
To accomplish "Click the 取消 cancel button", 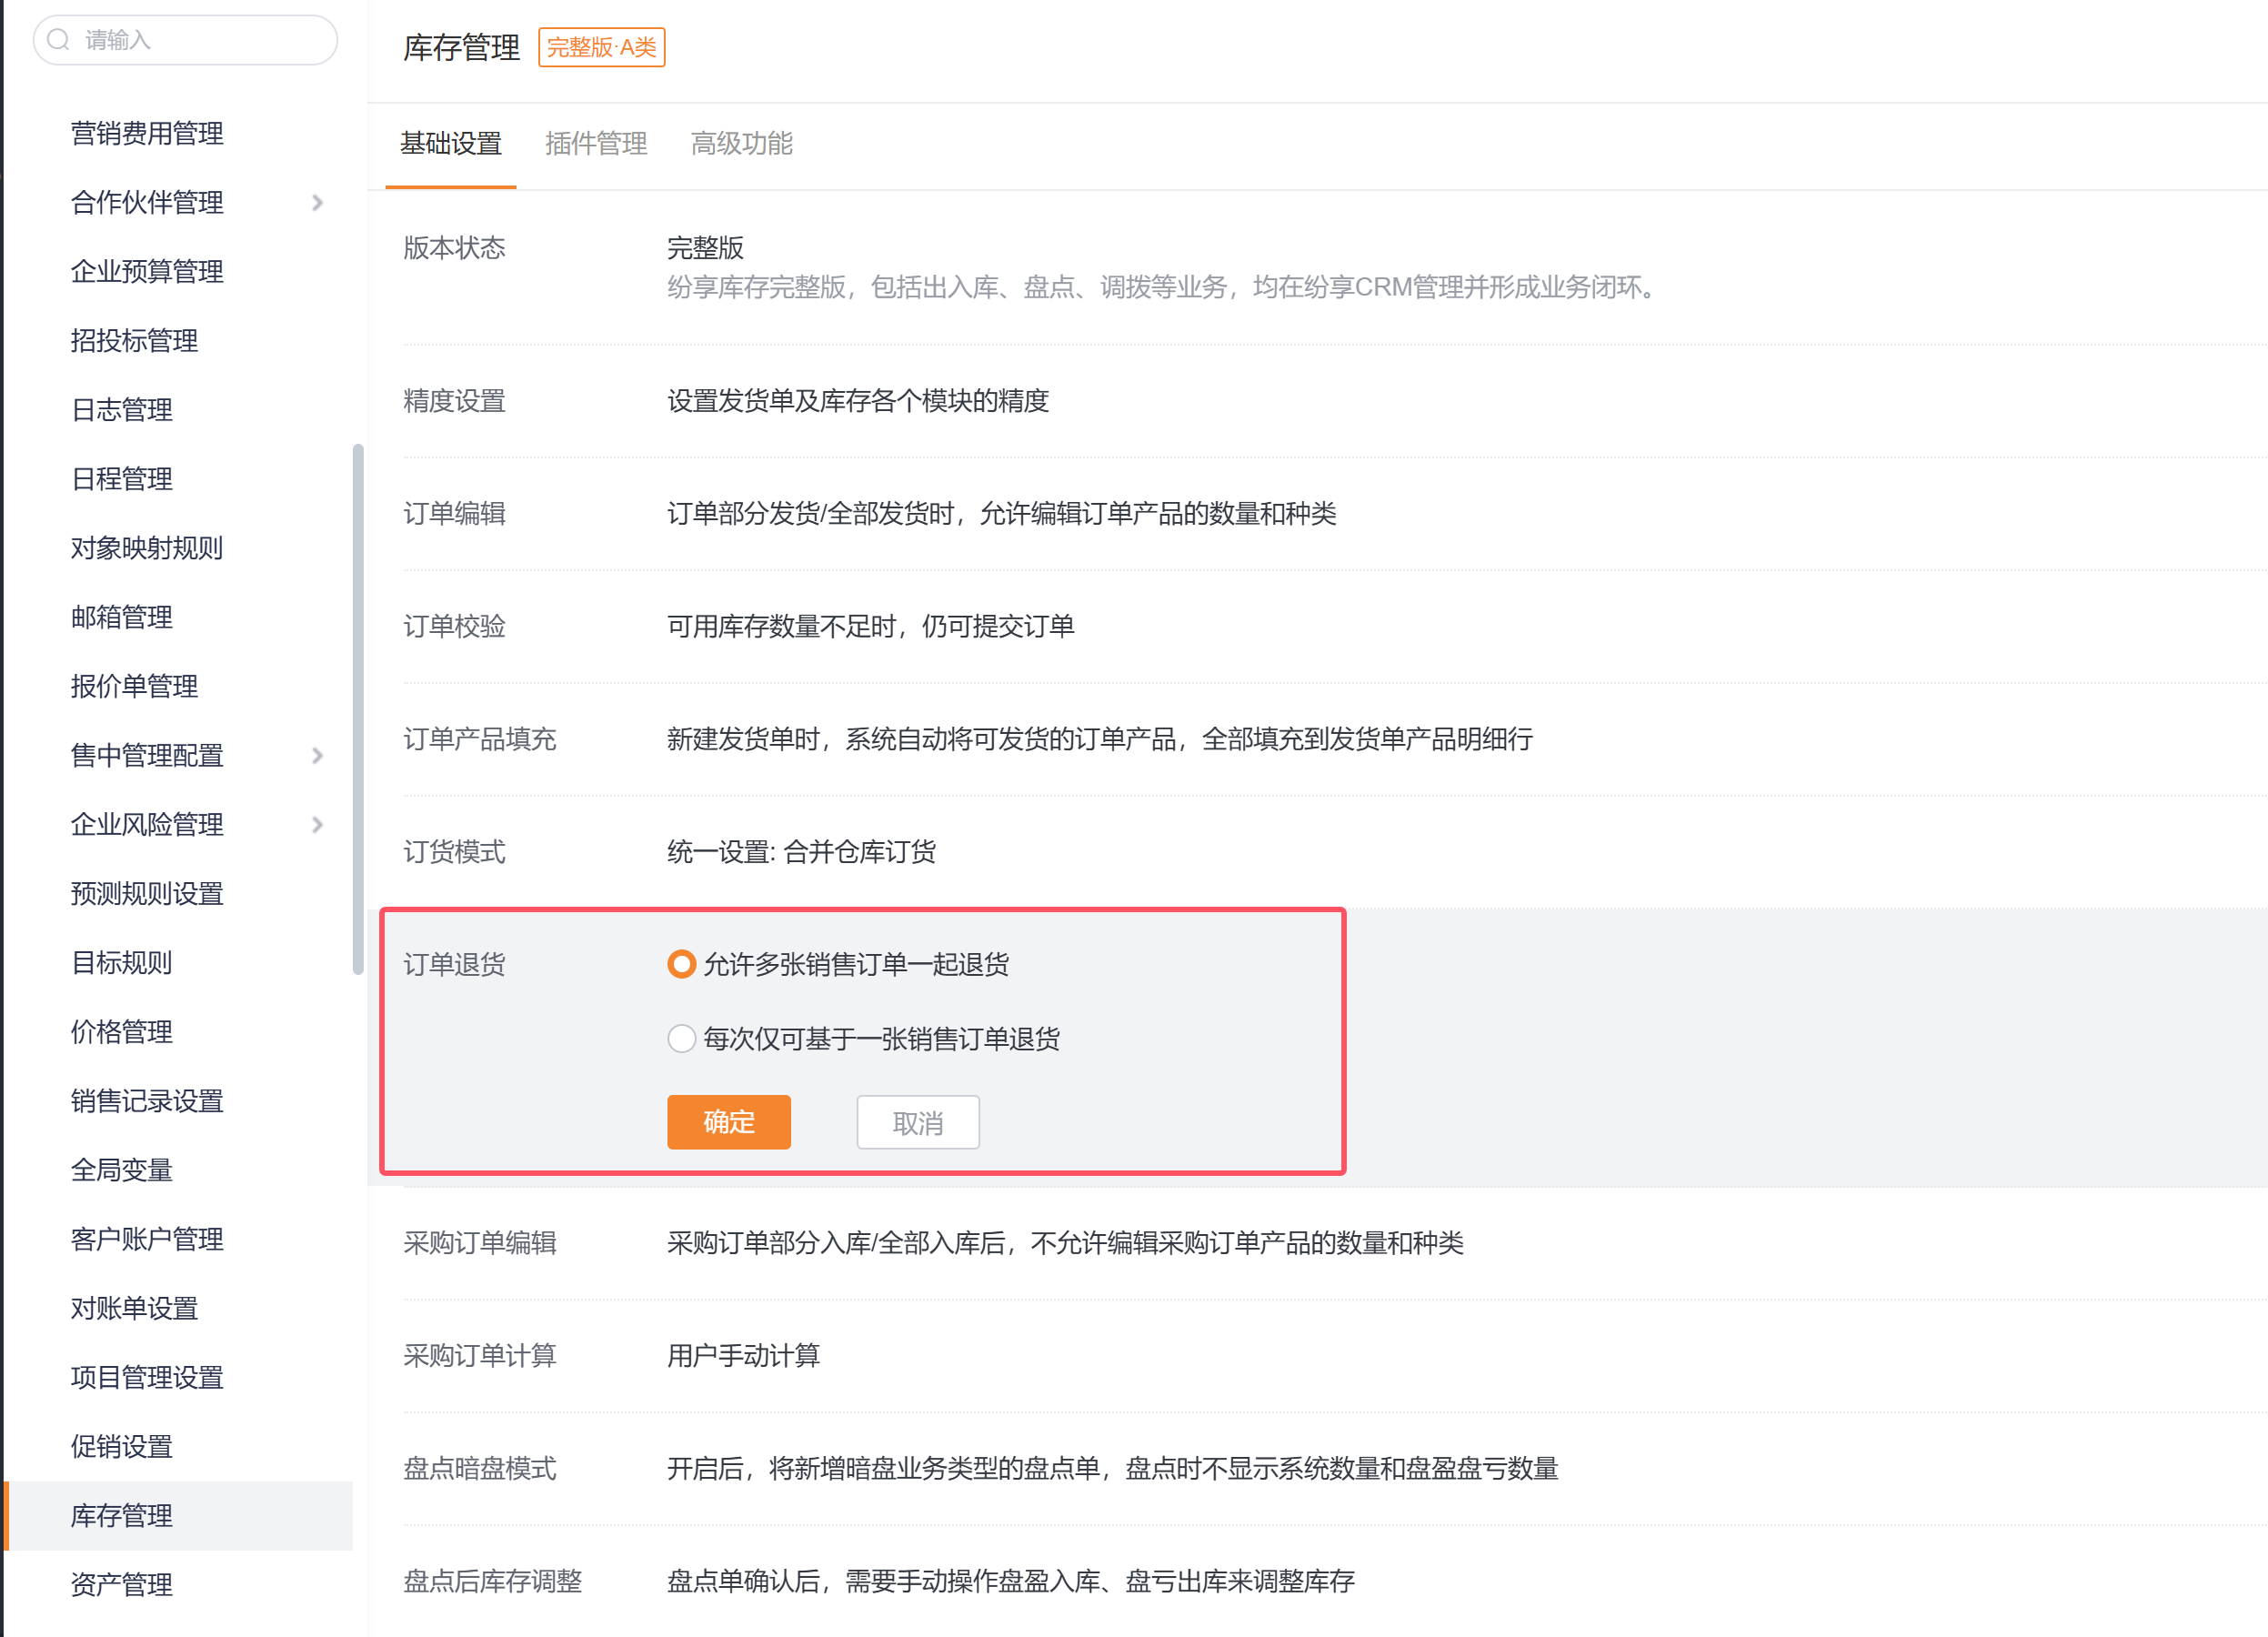I will coord(918,1123).
